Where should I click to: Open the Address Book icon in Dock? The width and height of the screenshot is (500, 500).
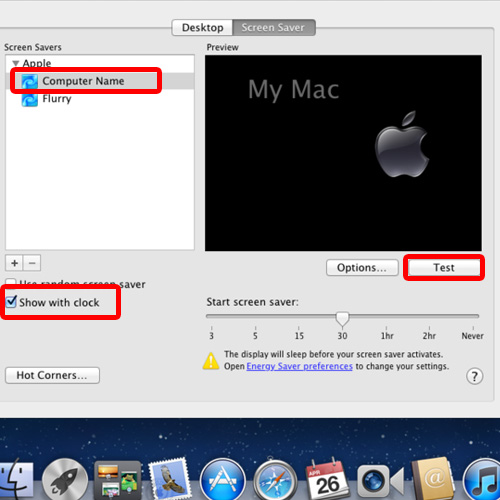(433, 479)
